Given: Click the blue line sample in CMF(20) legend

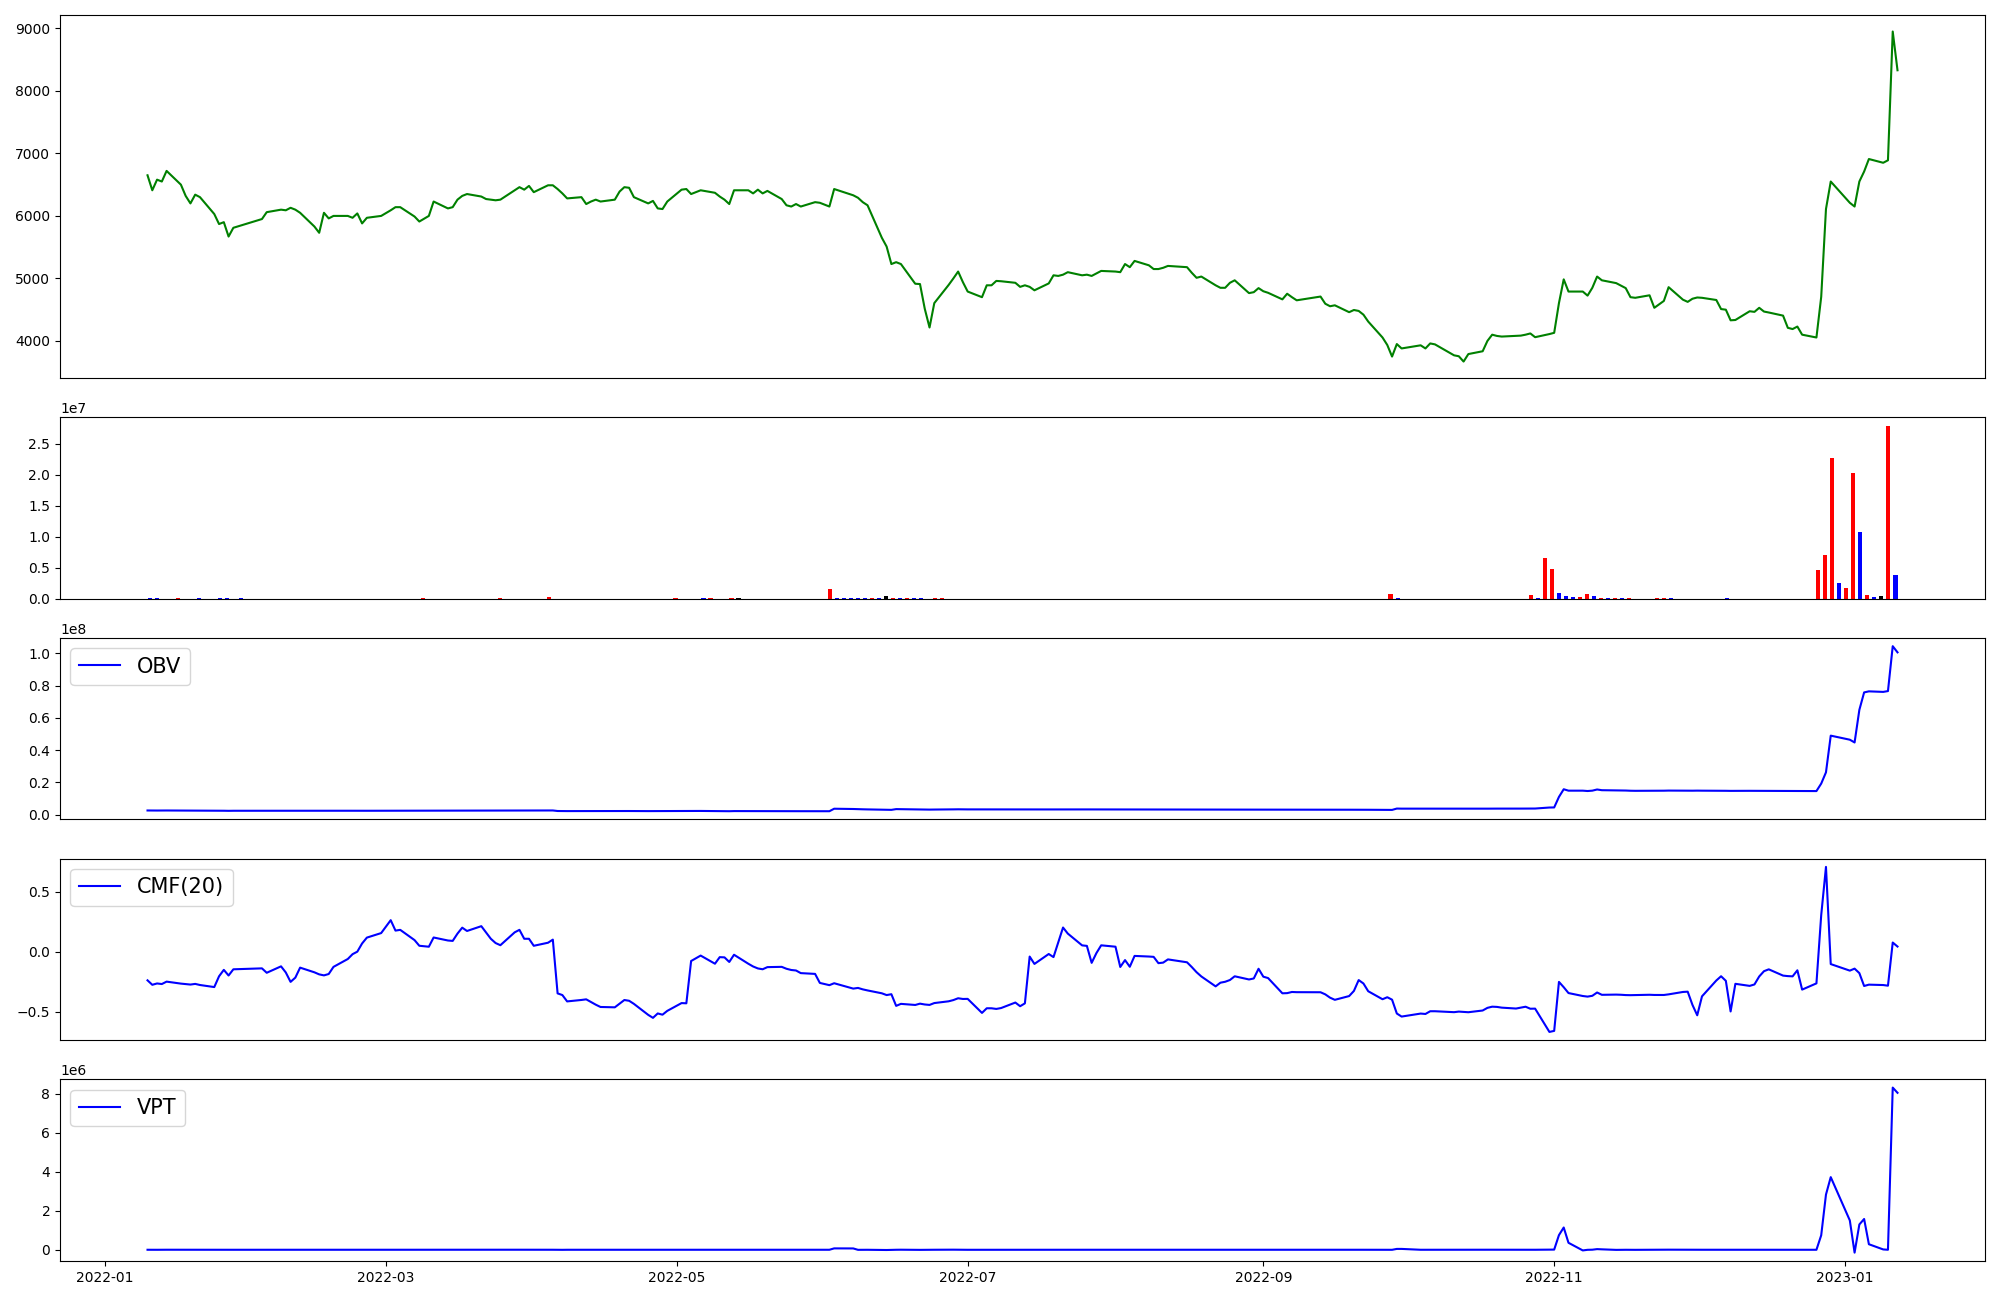Looking at the screenshot, I should click(x=100, y=887).
